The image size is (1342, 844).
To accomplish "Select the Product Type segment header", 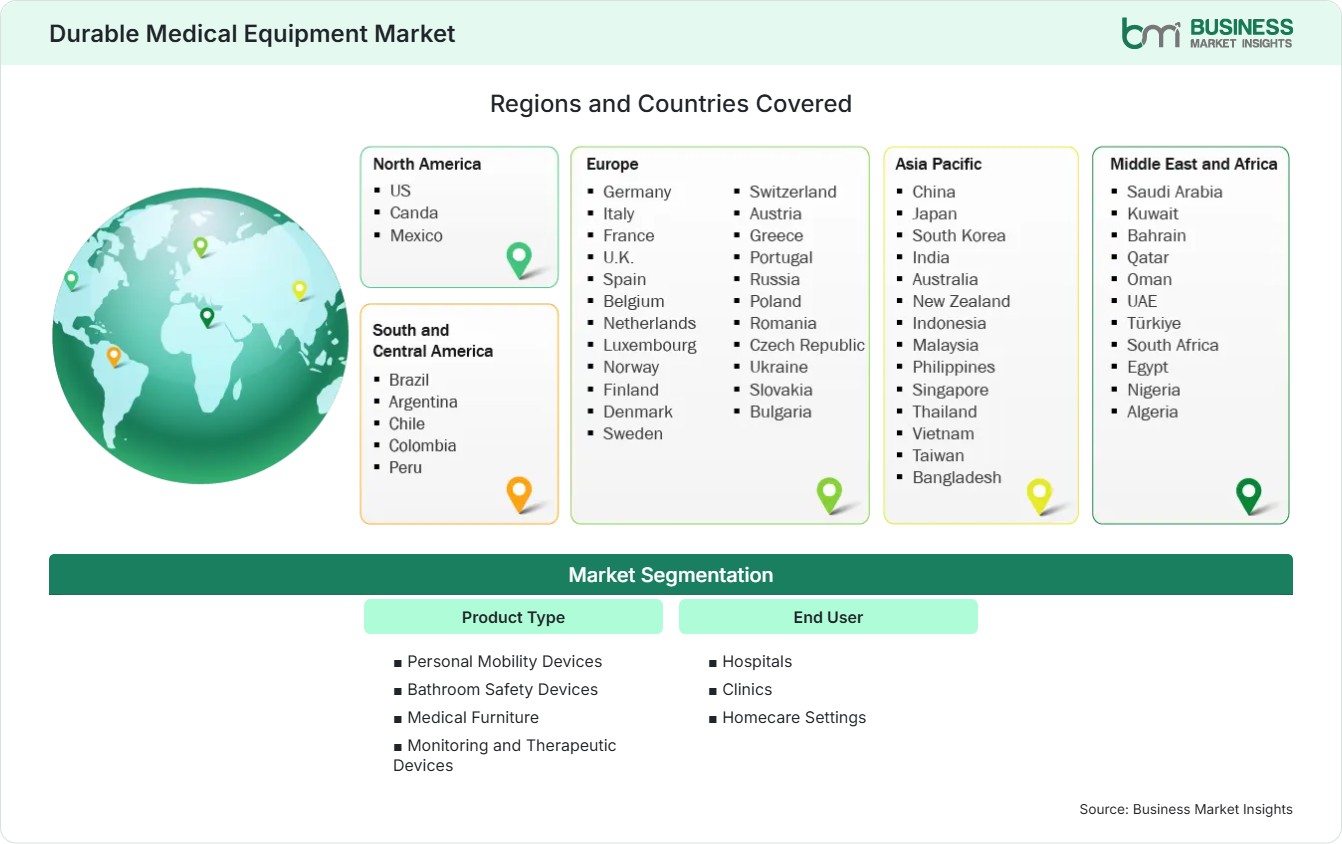I will pyautogui.click(x=513, y=617).
